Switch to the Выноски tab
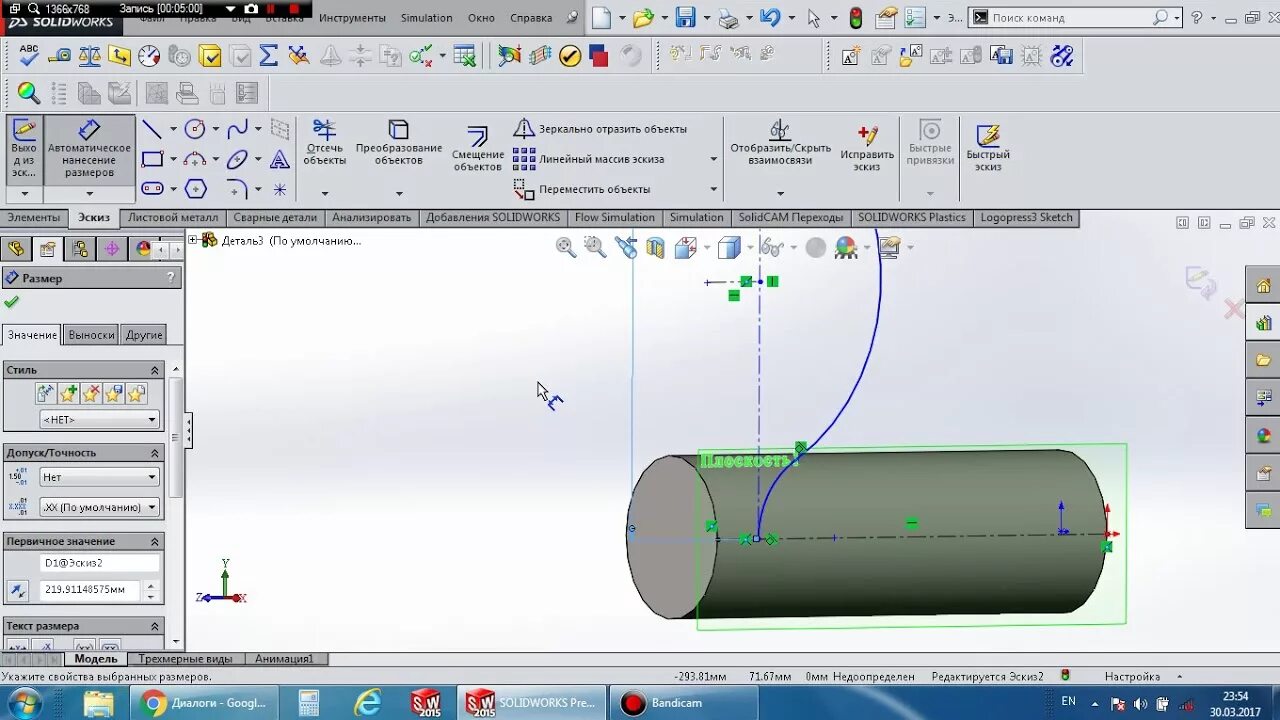 coord(90,334)
